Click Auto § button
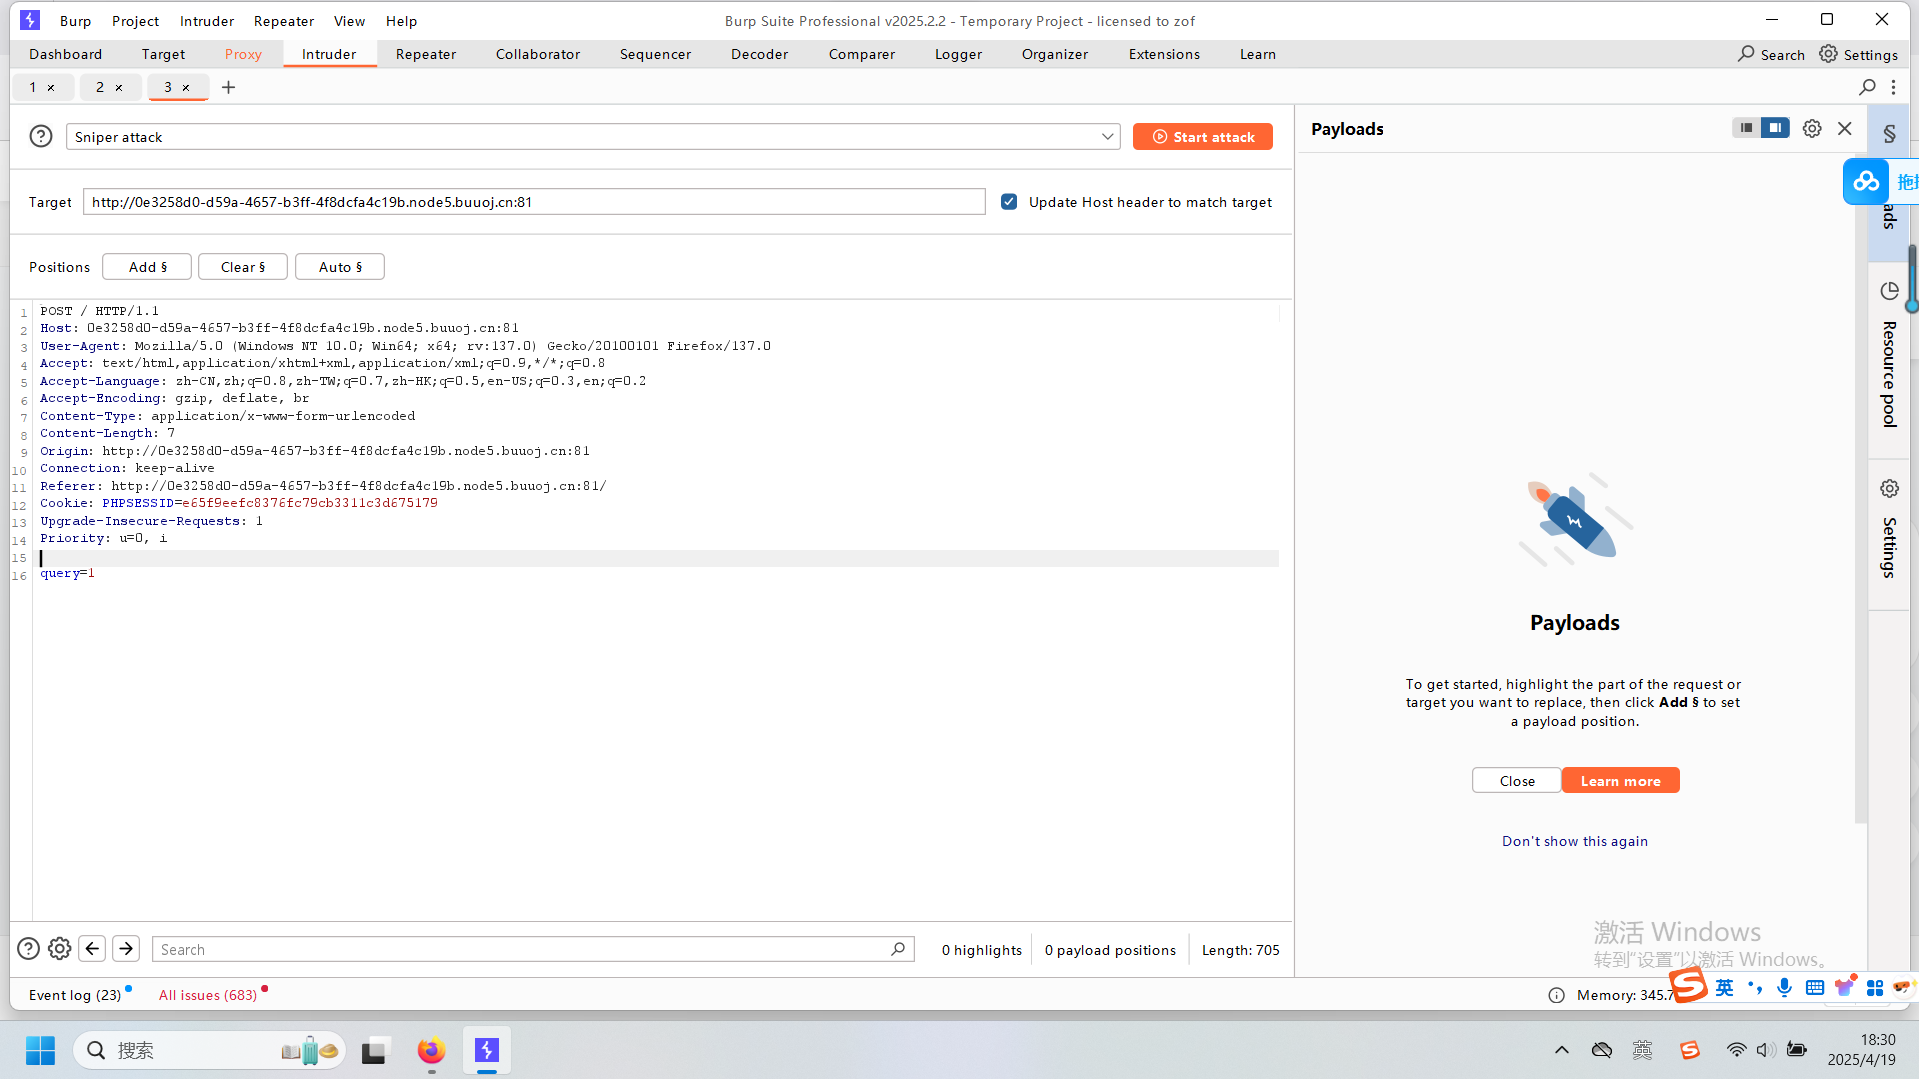This screenshot has width=1919, height=1079. (x=340, y=267)
